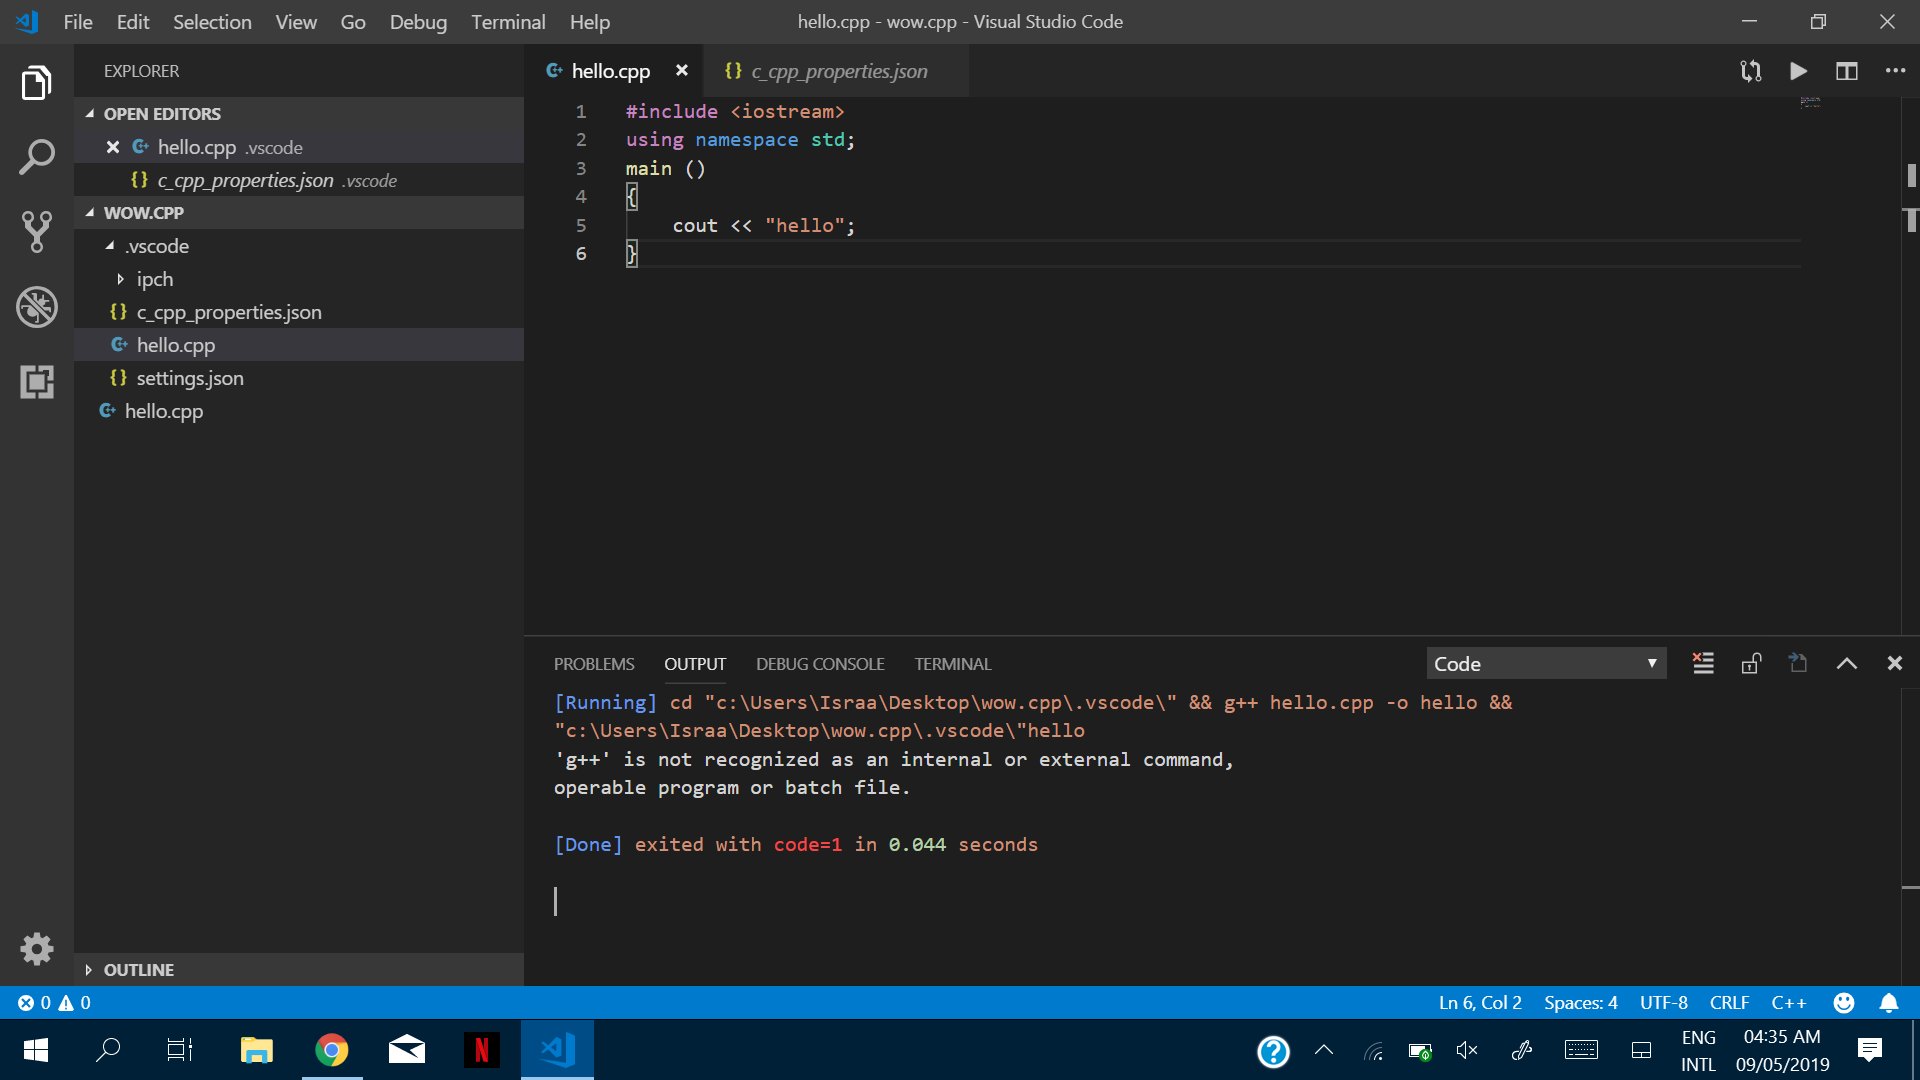This screenshot has height=1080, width=1920.
Task: Switch to the Terminal panel tab
Action: [x=952, y=664]
